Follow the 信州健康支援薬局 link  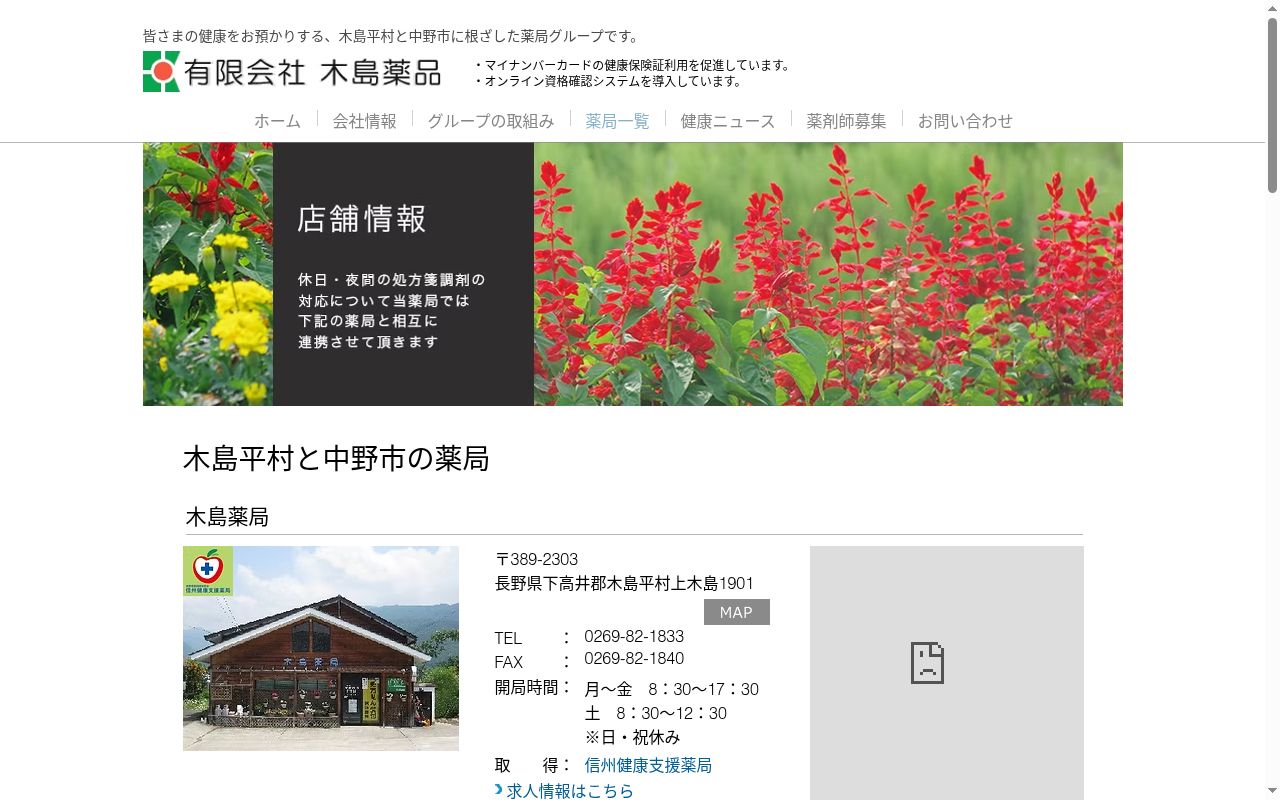(x=648, y=765)
